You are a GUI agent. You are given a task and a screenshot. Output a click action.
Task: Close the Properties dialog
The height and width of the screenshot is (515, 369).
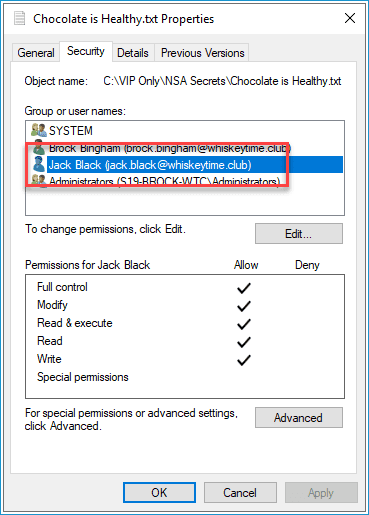coord(350,18)
